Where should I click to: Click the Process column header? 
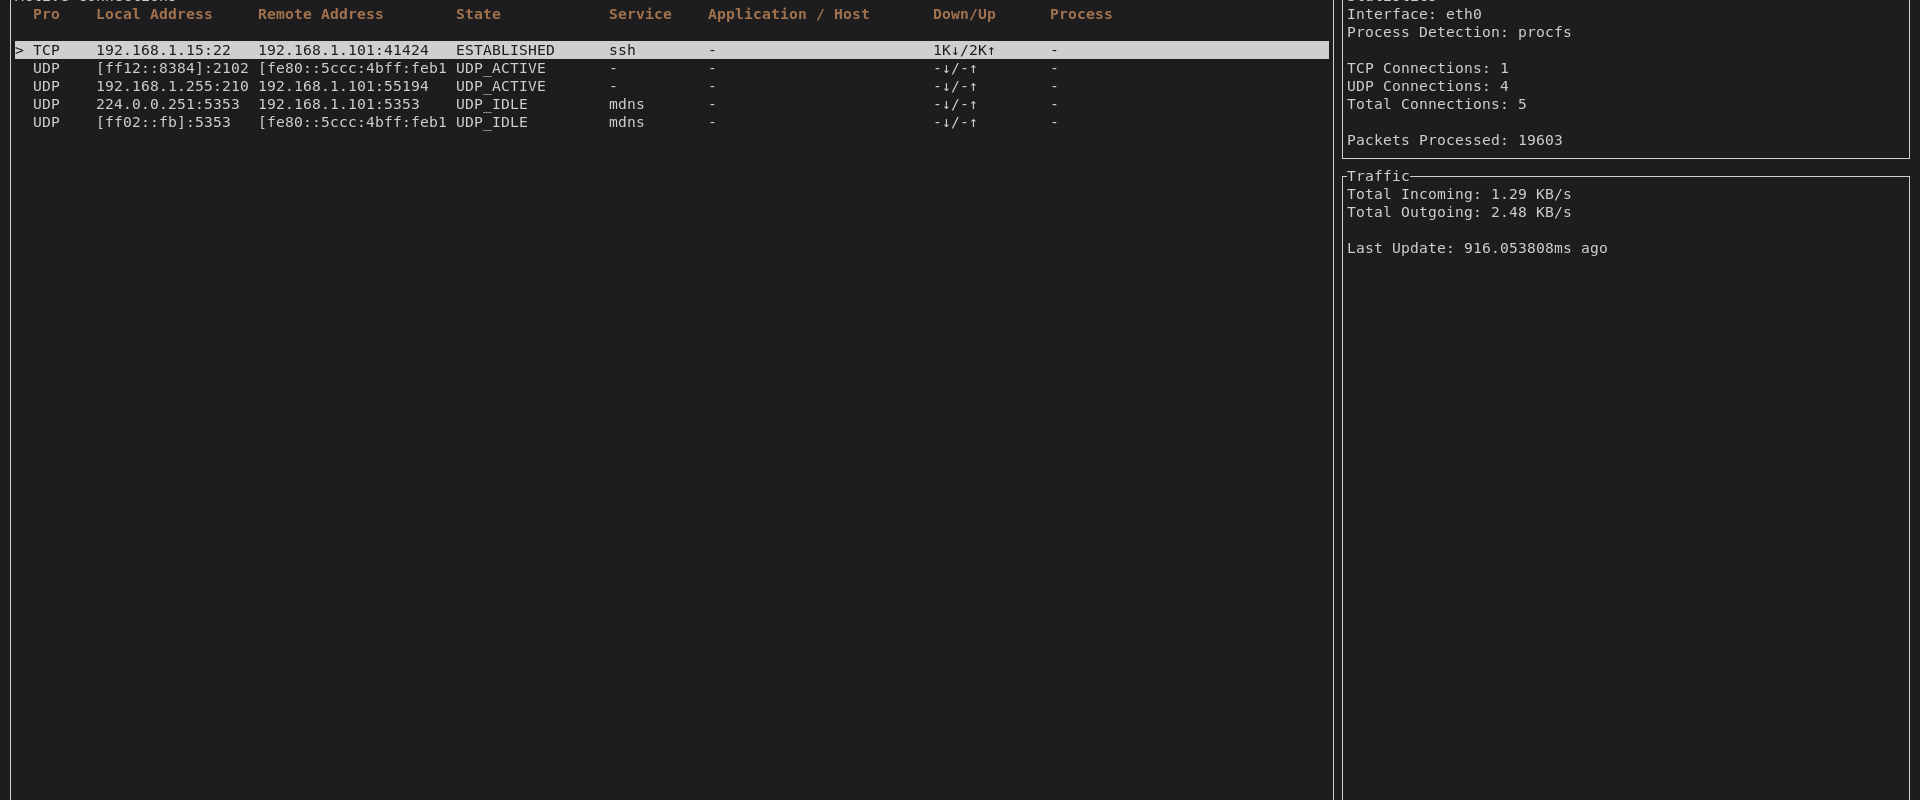click(1081, 14)
